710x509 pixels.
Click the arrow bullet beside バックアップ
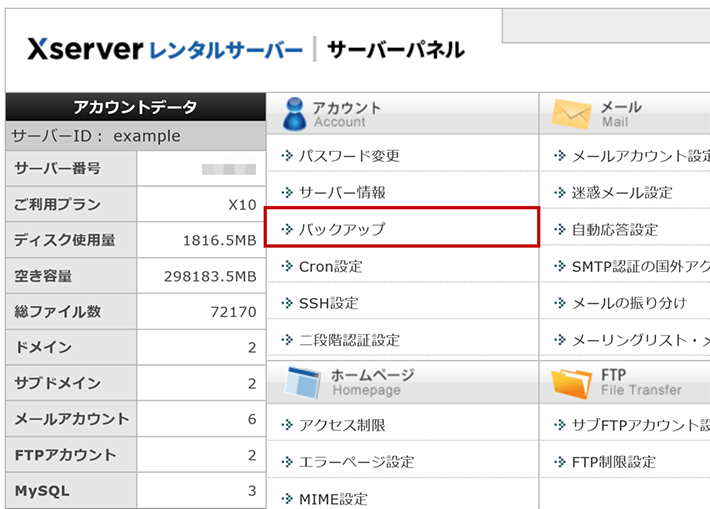[287, 229]
